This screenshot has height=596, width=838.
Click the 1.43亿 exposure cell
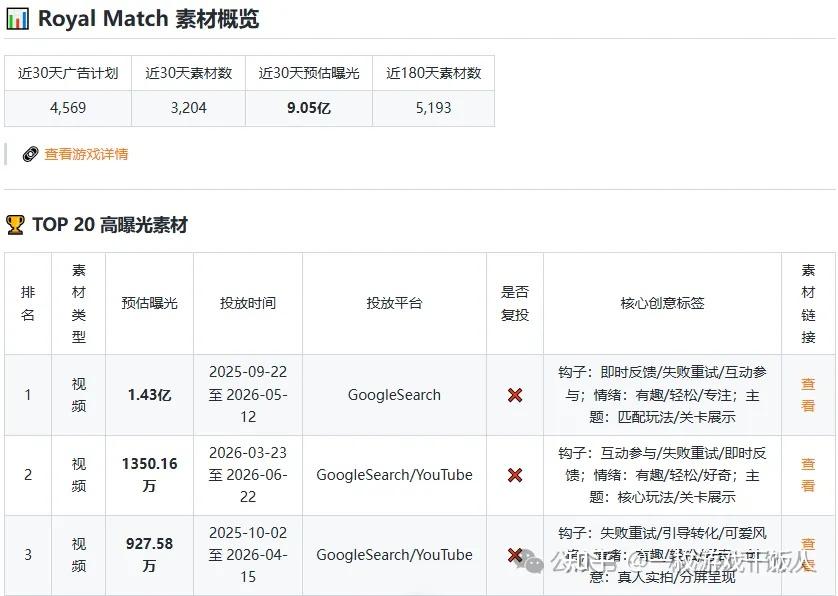tap(149, 395)
